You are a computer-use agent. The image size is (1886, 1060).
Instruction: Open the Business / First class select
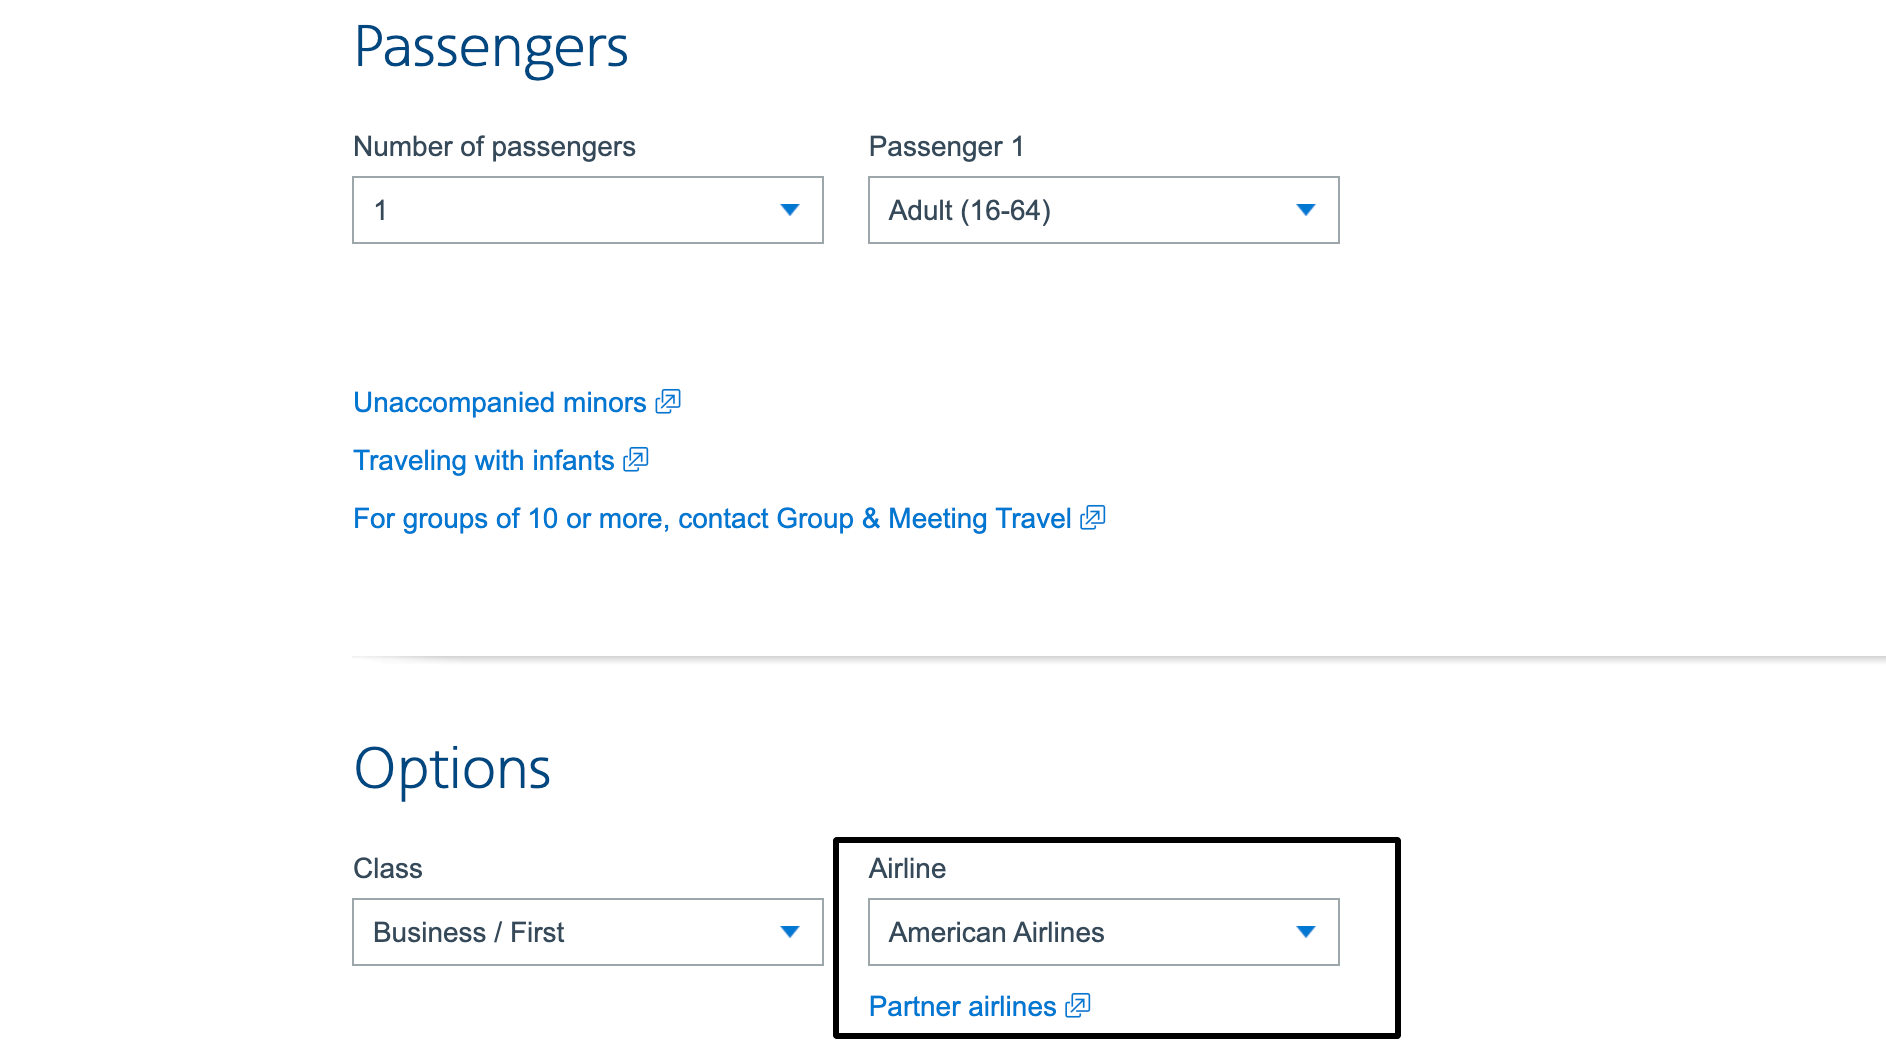tap(570, 932)
